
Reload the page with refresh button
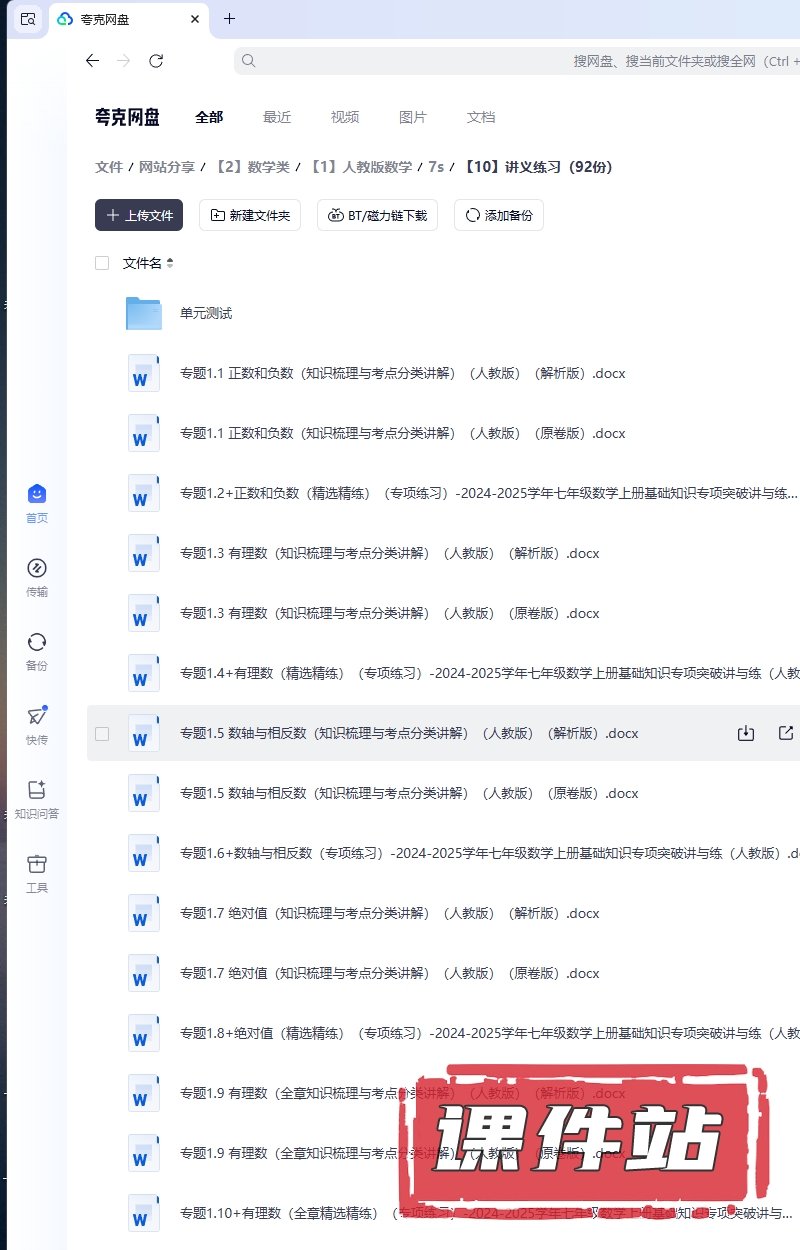[156, 61]
